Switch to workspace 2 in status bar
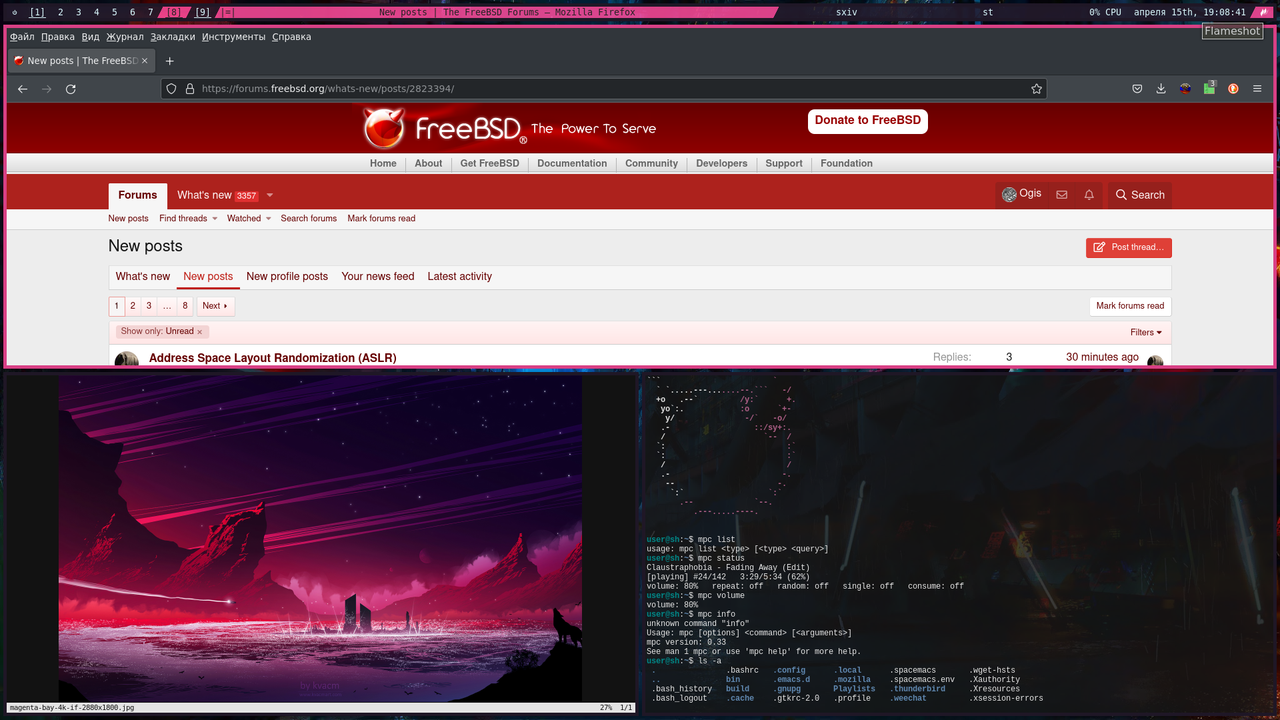Screen dimensions: 1280x720 [x=60, y=12]
